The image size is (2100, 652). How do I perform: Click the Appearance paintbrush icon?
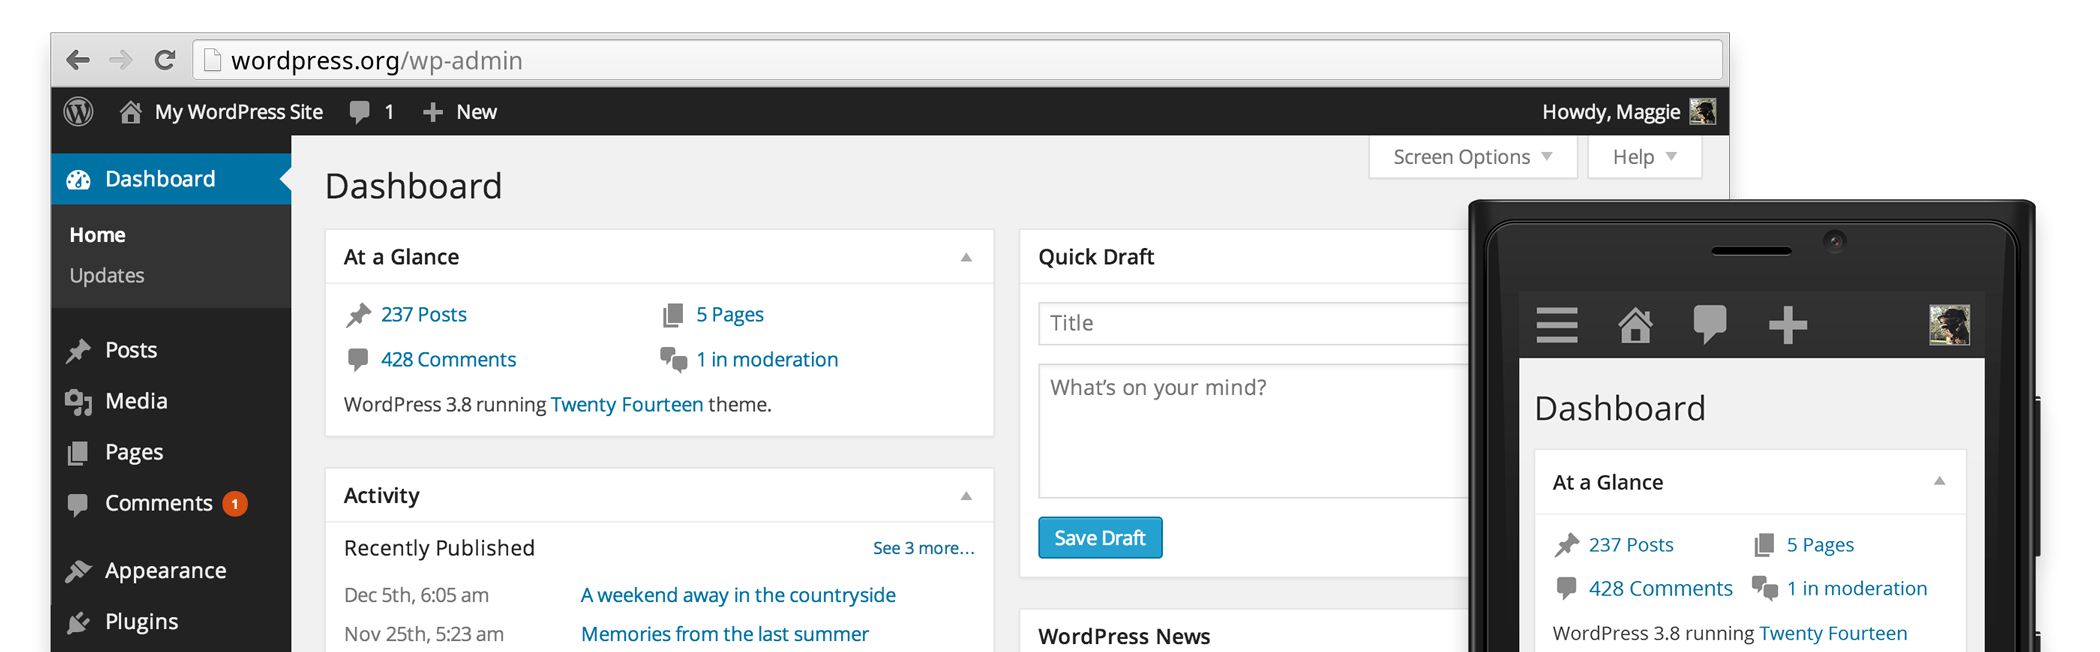[78, 571]
